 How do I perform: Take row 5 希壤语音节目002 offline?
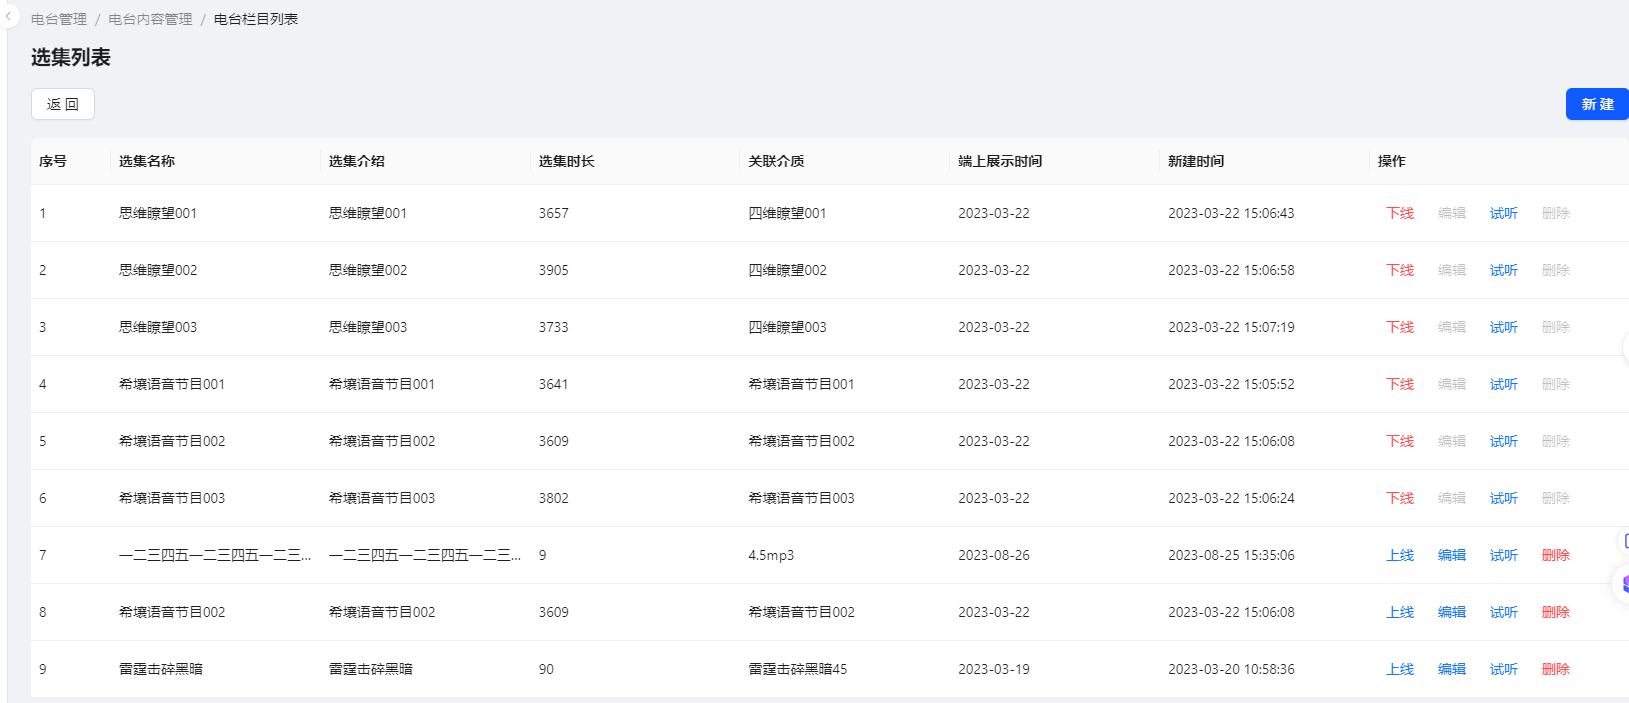click(x=1399, y=441)
